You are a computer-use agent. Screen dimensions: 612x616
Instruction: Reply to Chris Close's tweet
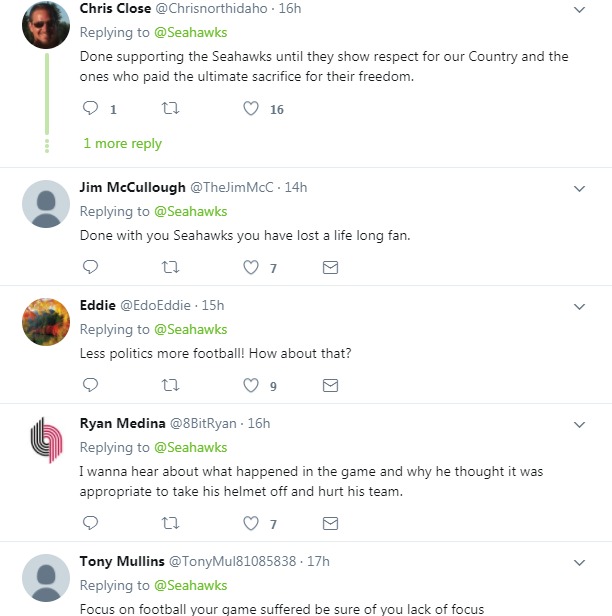(x=90, y=109)
